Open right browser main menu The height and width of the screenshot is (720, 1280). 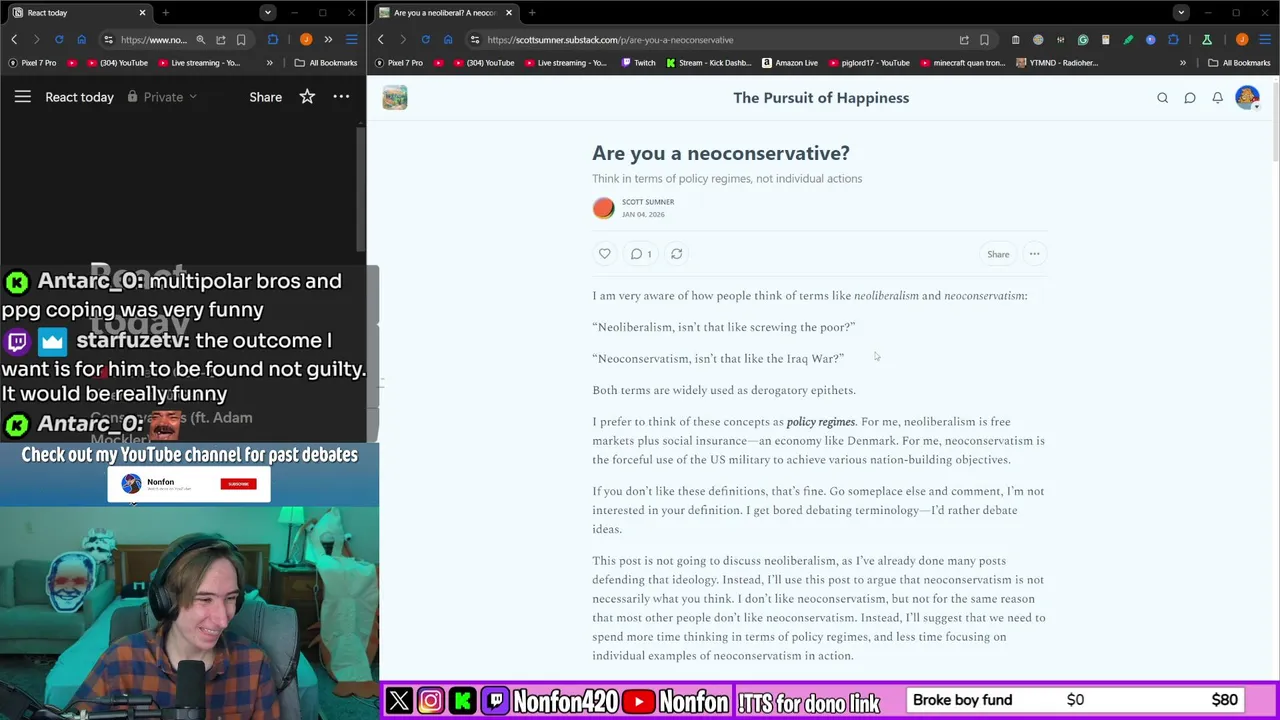click(1266, 40)
